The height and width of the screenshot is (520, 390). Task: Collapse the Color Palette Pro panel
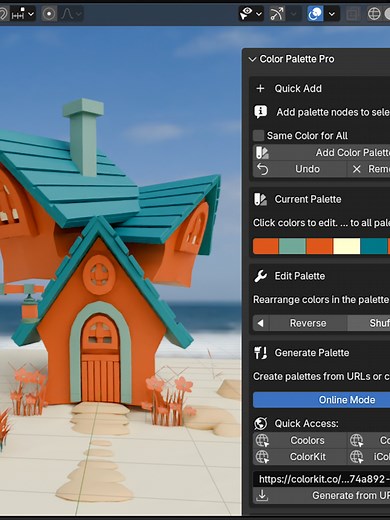click(x=252, y=59)
